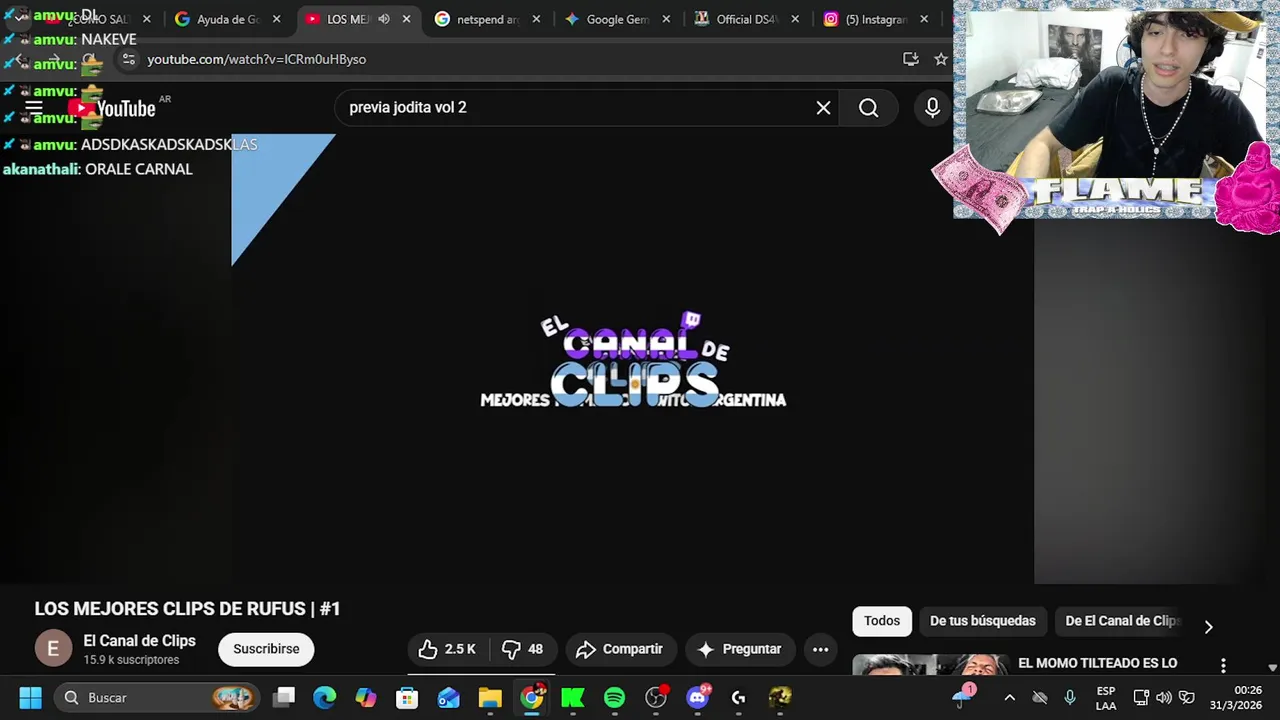Clear the search box with the X
This screenshot has height=720, width=1280.
pos(823,108)
